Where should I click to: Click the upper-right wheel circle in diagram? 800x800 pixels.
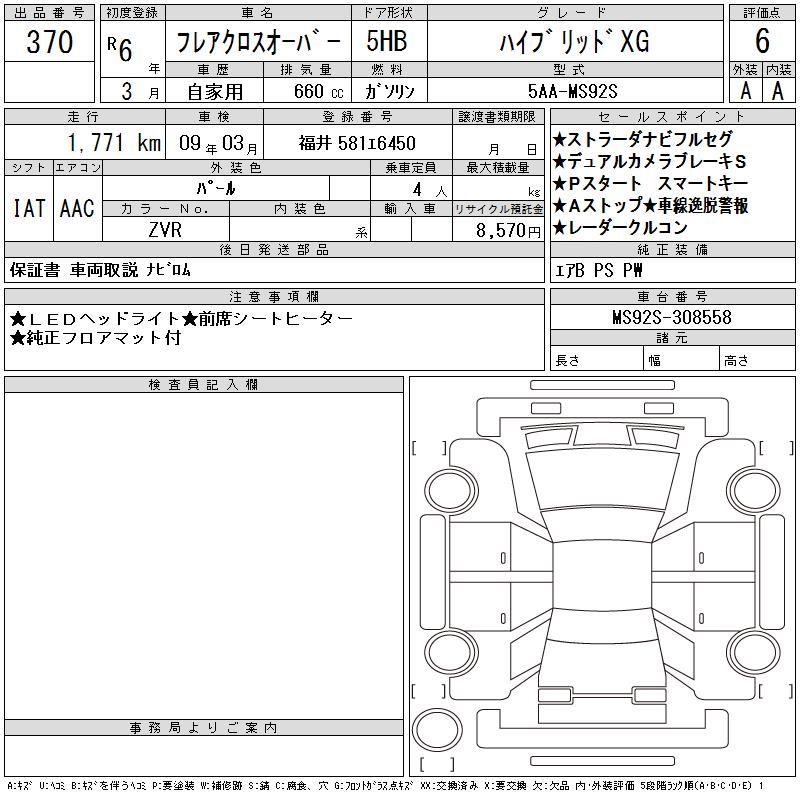[x=754, y=490]
